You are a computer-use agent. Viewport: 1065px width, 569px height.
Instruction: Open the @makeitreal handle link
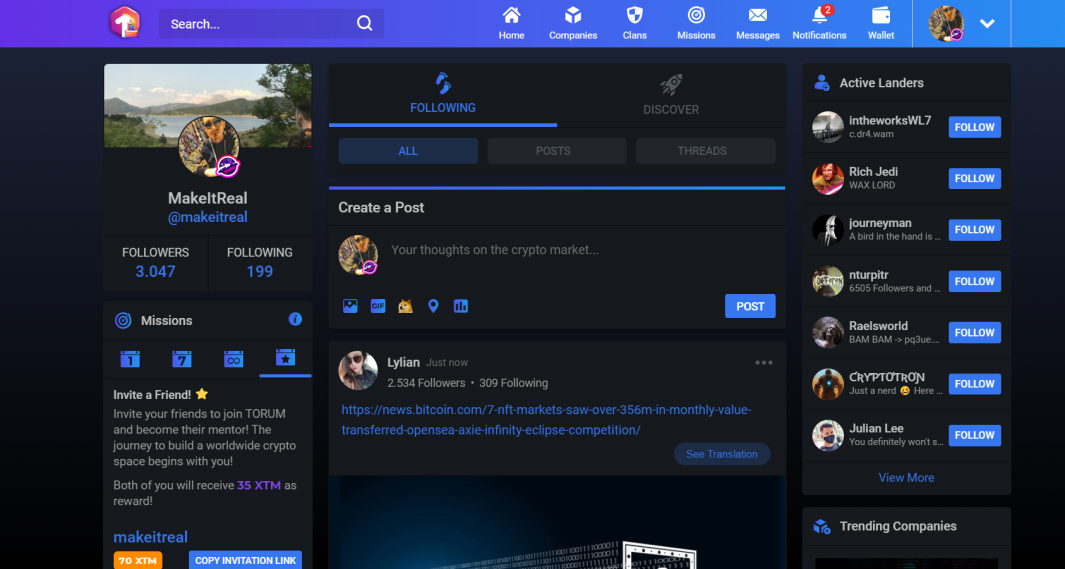(208, 217)
